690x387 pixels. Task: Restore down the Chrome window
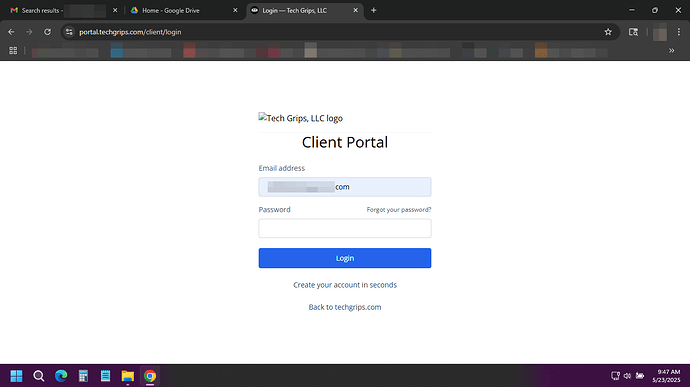655,10
